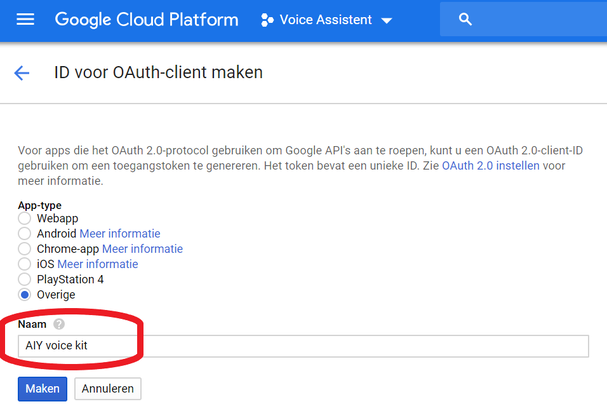
Task: Click the Voice Assistent project hexagon icon
Action: (x=267, y=20)
